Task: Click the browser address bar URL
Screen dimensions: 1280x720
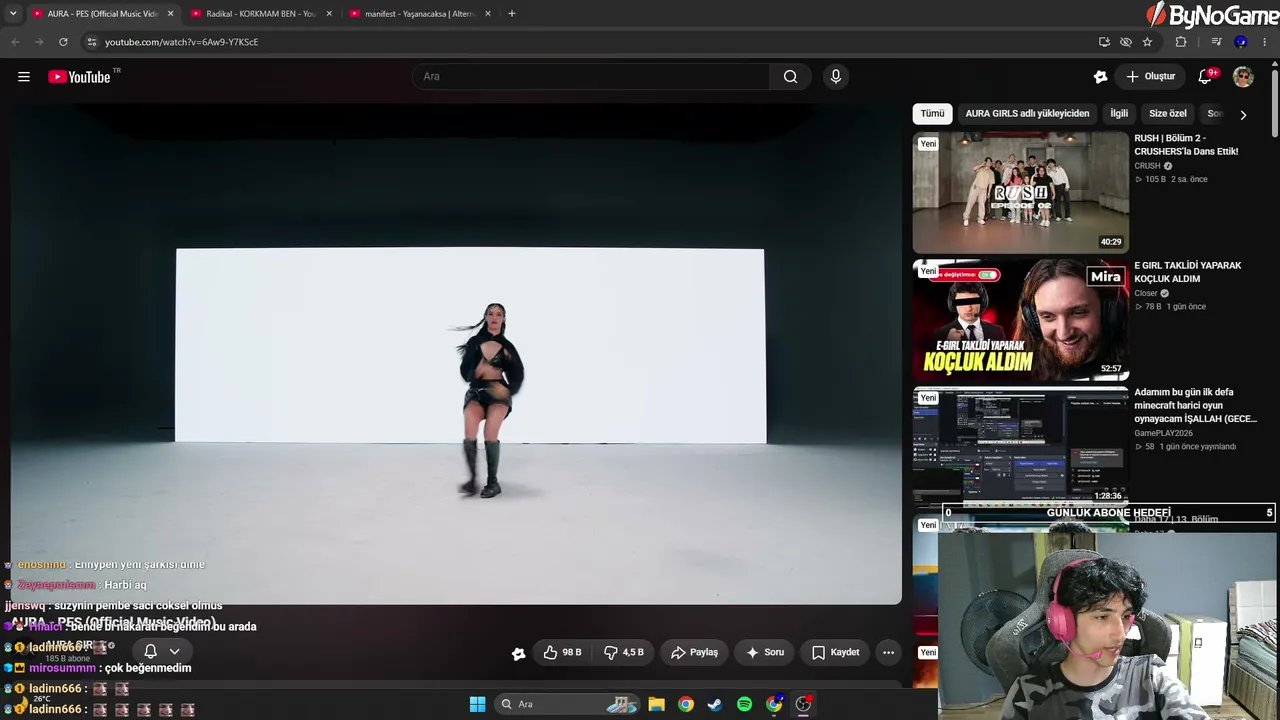Action: (182, 42)
